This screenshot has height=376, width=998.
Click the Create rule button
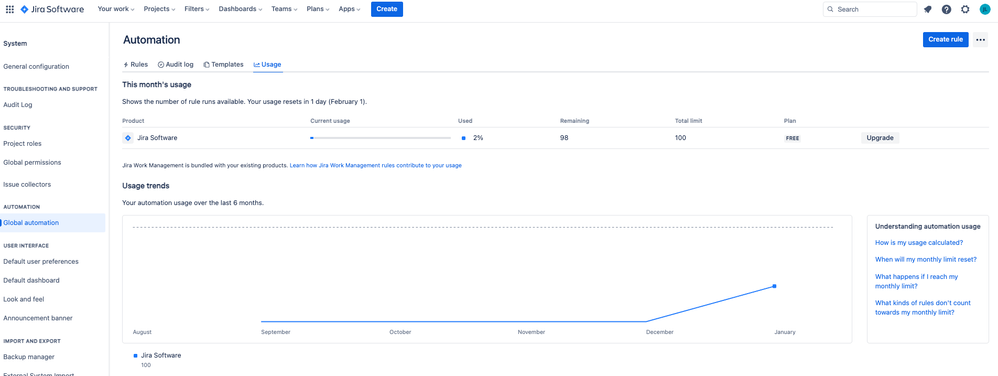[946, 39]
